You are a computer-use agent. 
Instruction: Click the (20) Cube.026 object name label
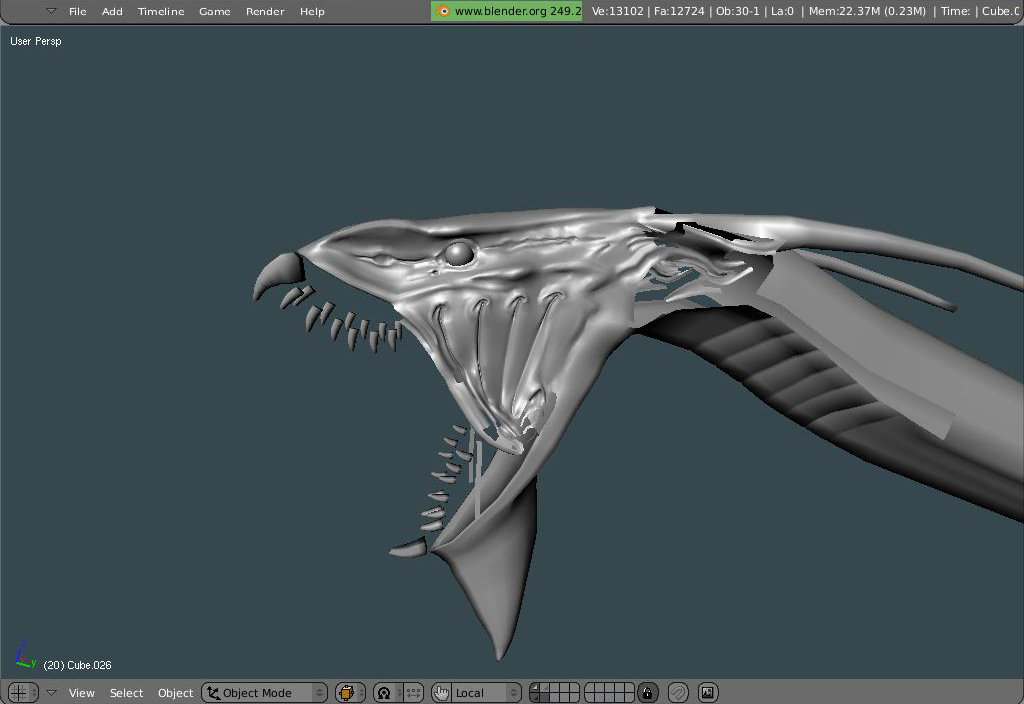(77, 665)
